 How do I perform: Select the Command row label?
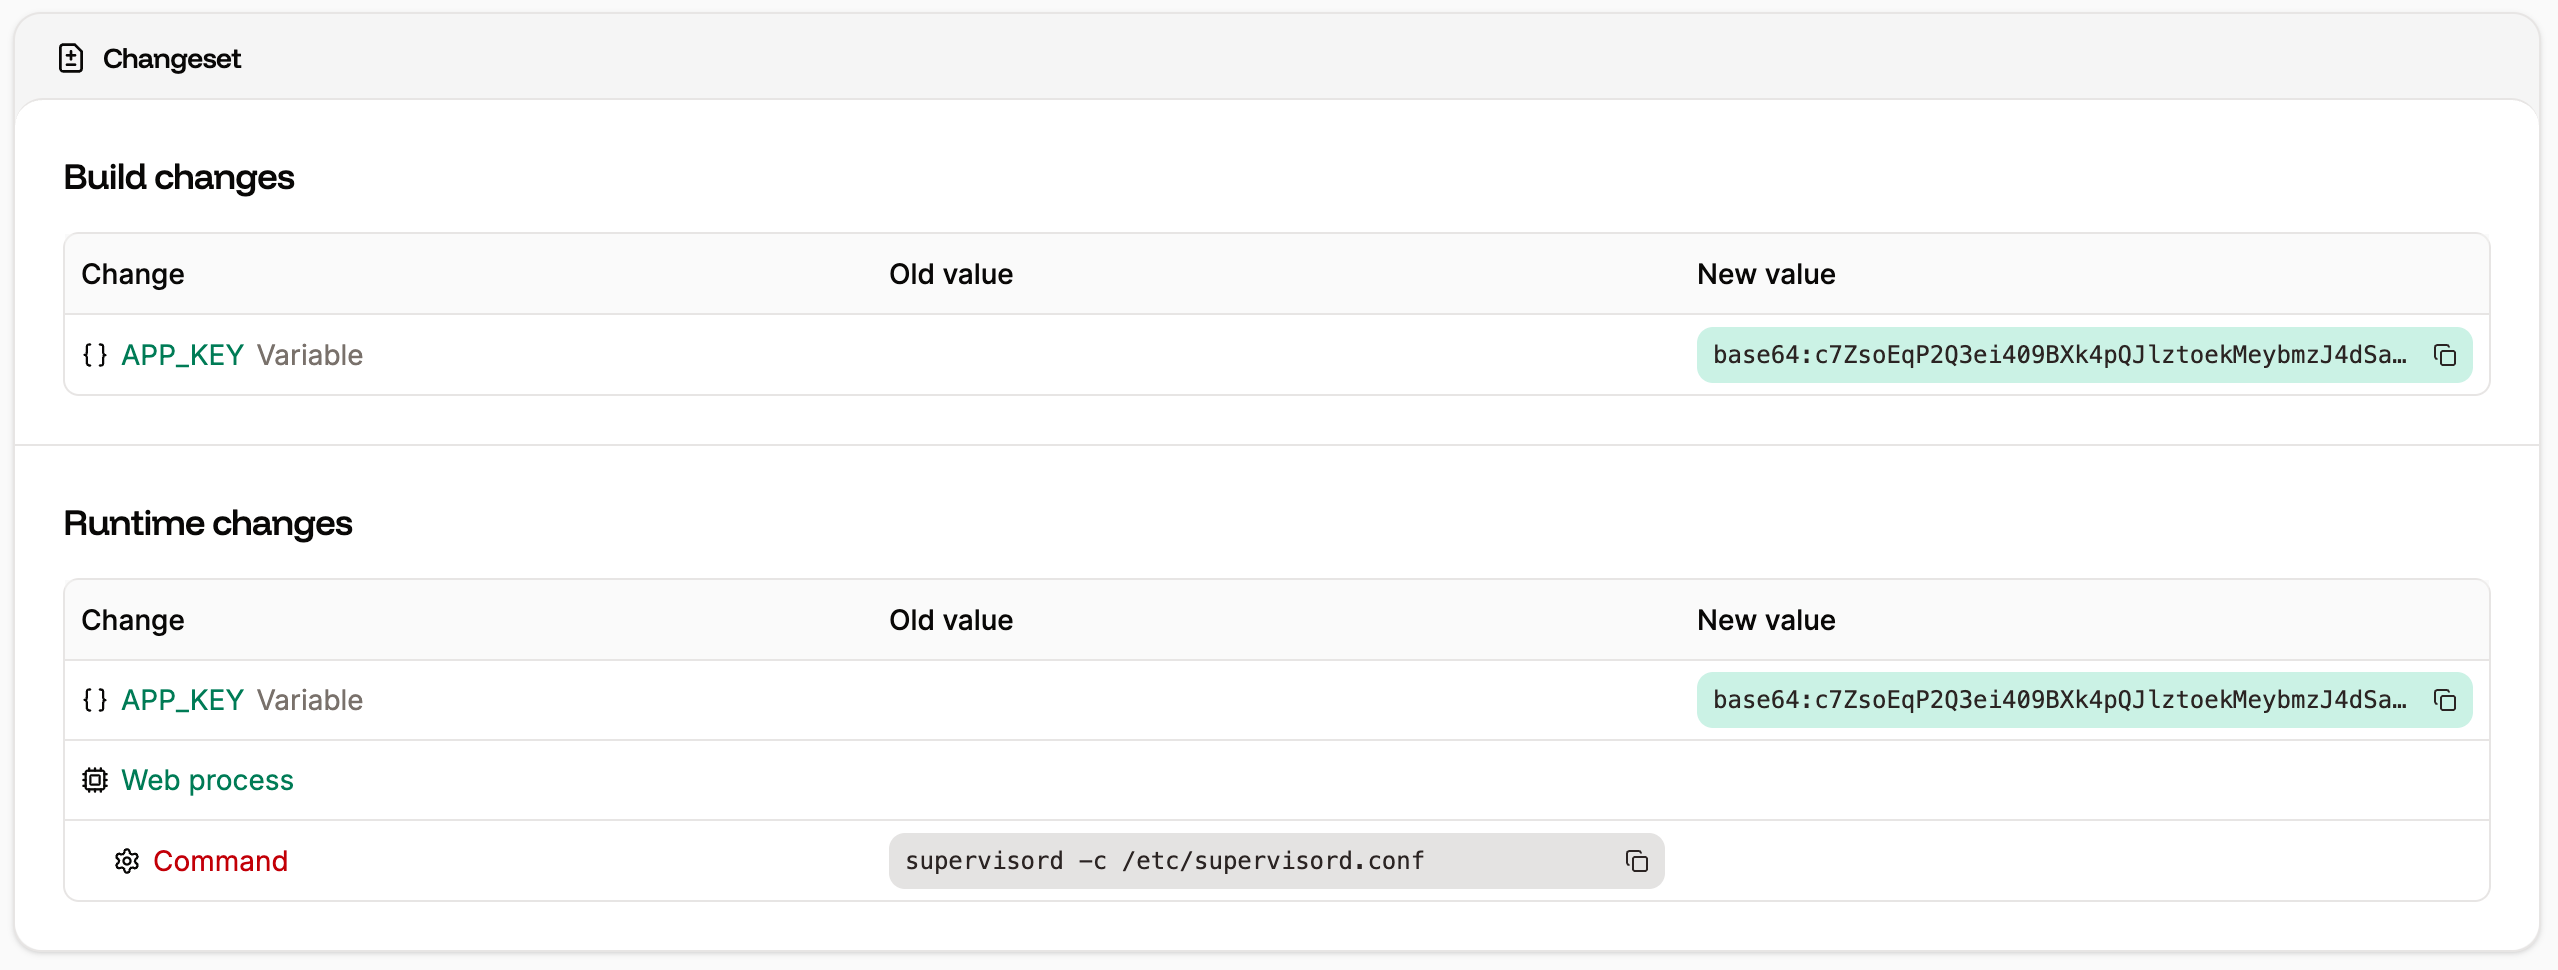220,861
